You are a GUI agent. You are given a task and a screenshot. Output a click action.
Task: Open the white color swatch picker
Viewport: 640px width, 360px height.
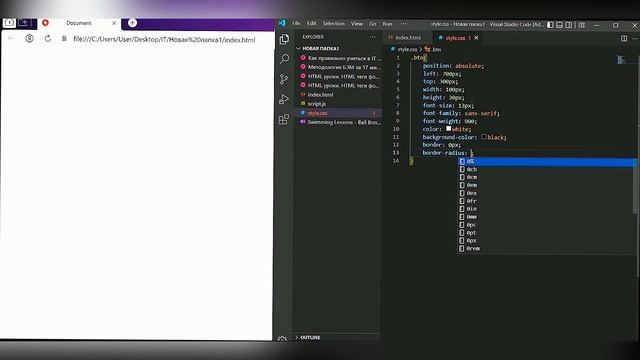click(x=448, y=129)
